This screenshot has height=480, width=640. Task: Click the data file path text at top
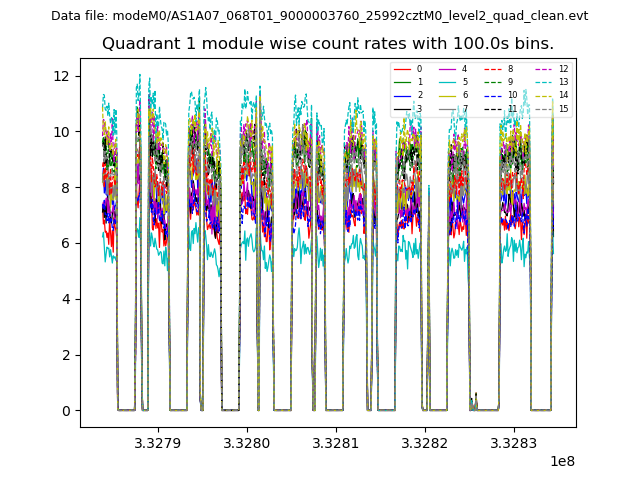pos(319,16)
